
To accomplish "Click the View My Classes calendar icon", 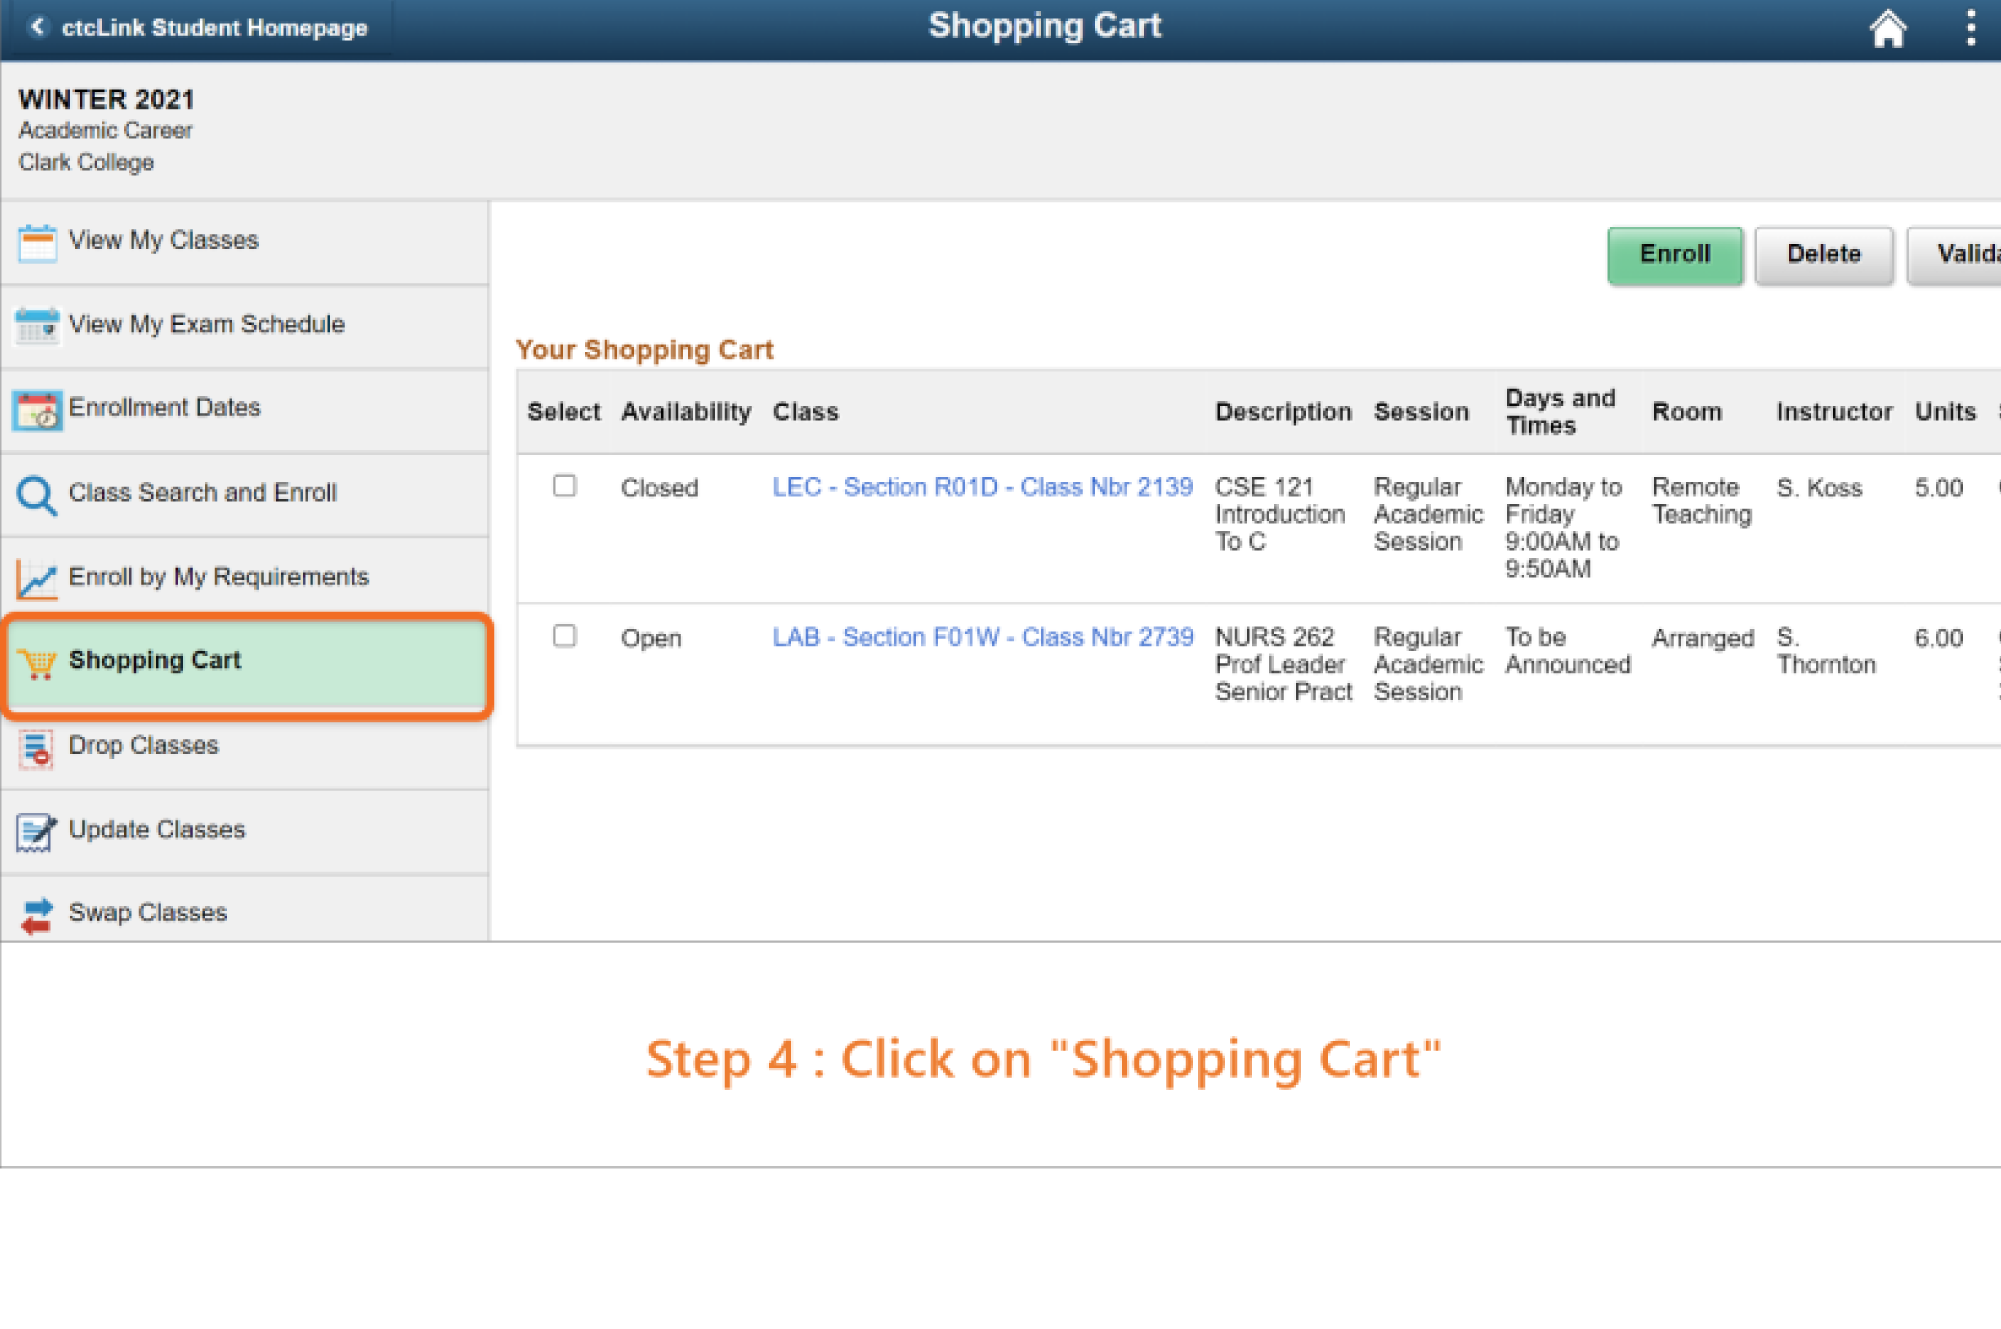I will click(x=37, y=242).
